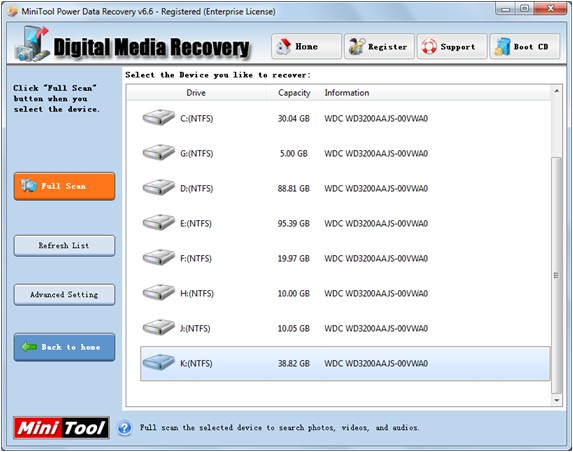Click the 5.00 GB capacity value
Image resolution: width=573 pixels, height=452 pixels.
tap(294, 153)
